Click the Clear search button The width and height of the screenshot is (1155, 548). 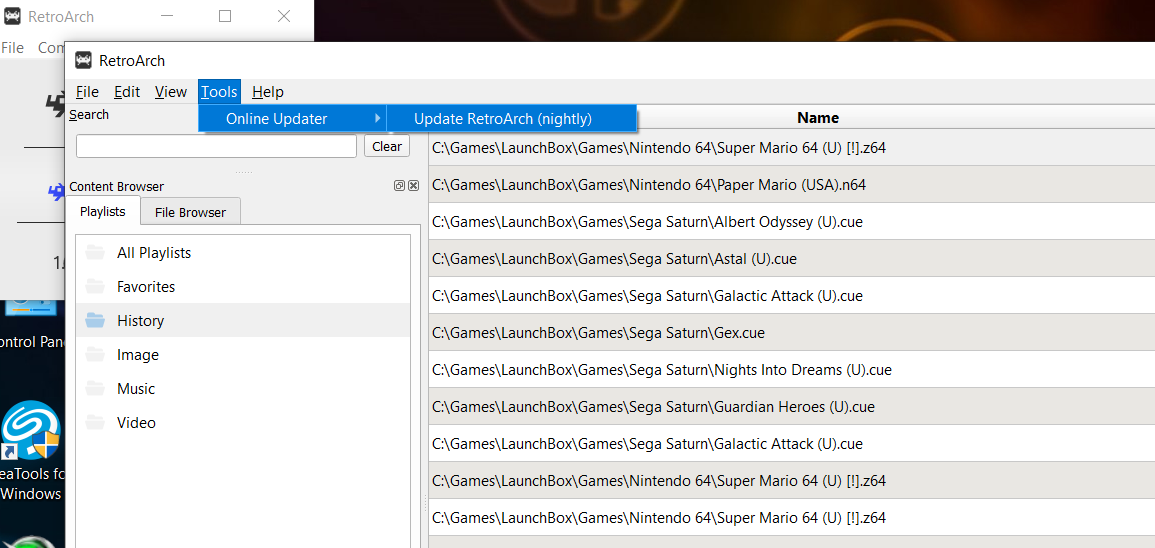coord(387,146)
